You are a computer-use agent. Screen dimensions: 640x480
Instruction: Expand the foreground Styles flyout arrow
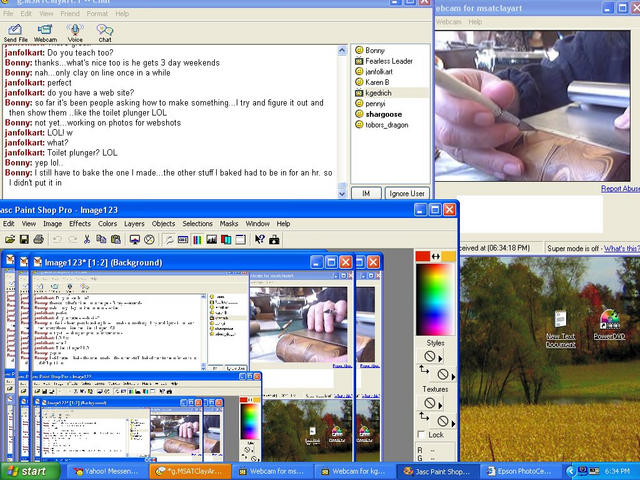coord(440,358)
